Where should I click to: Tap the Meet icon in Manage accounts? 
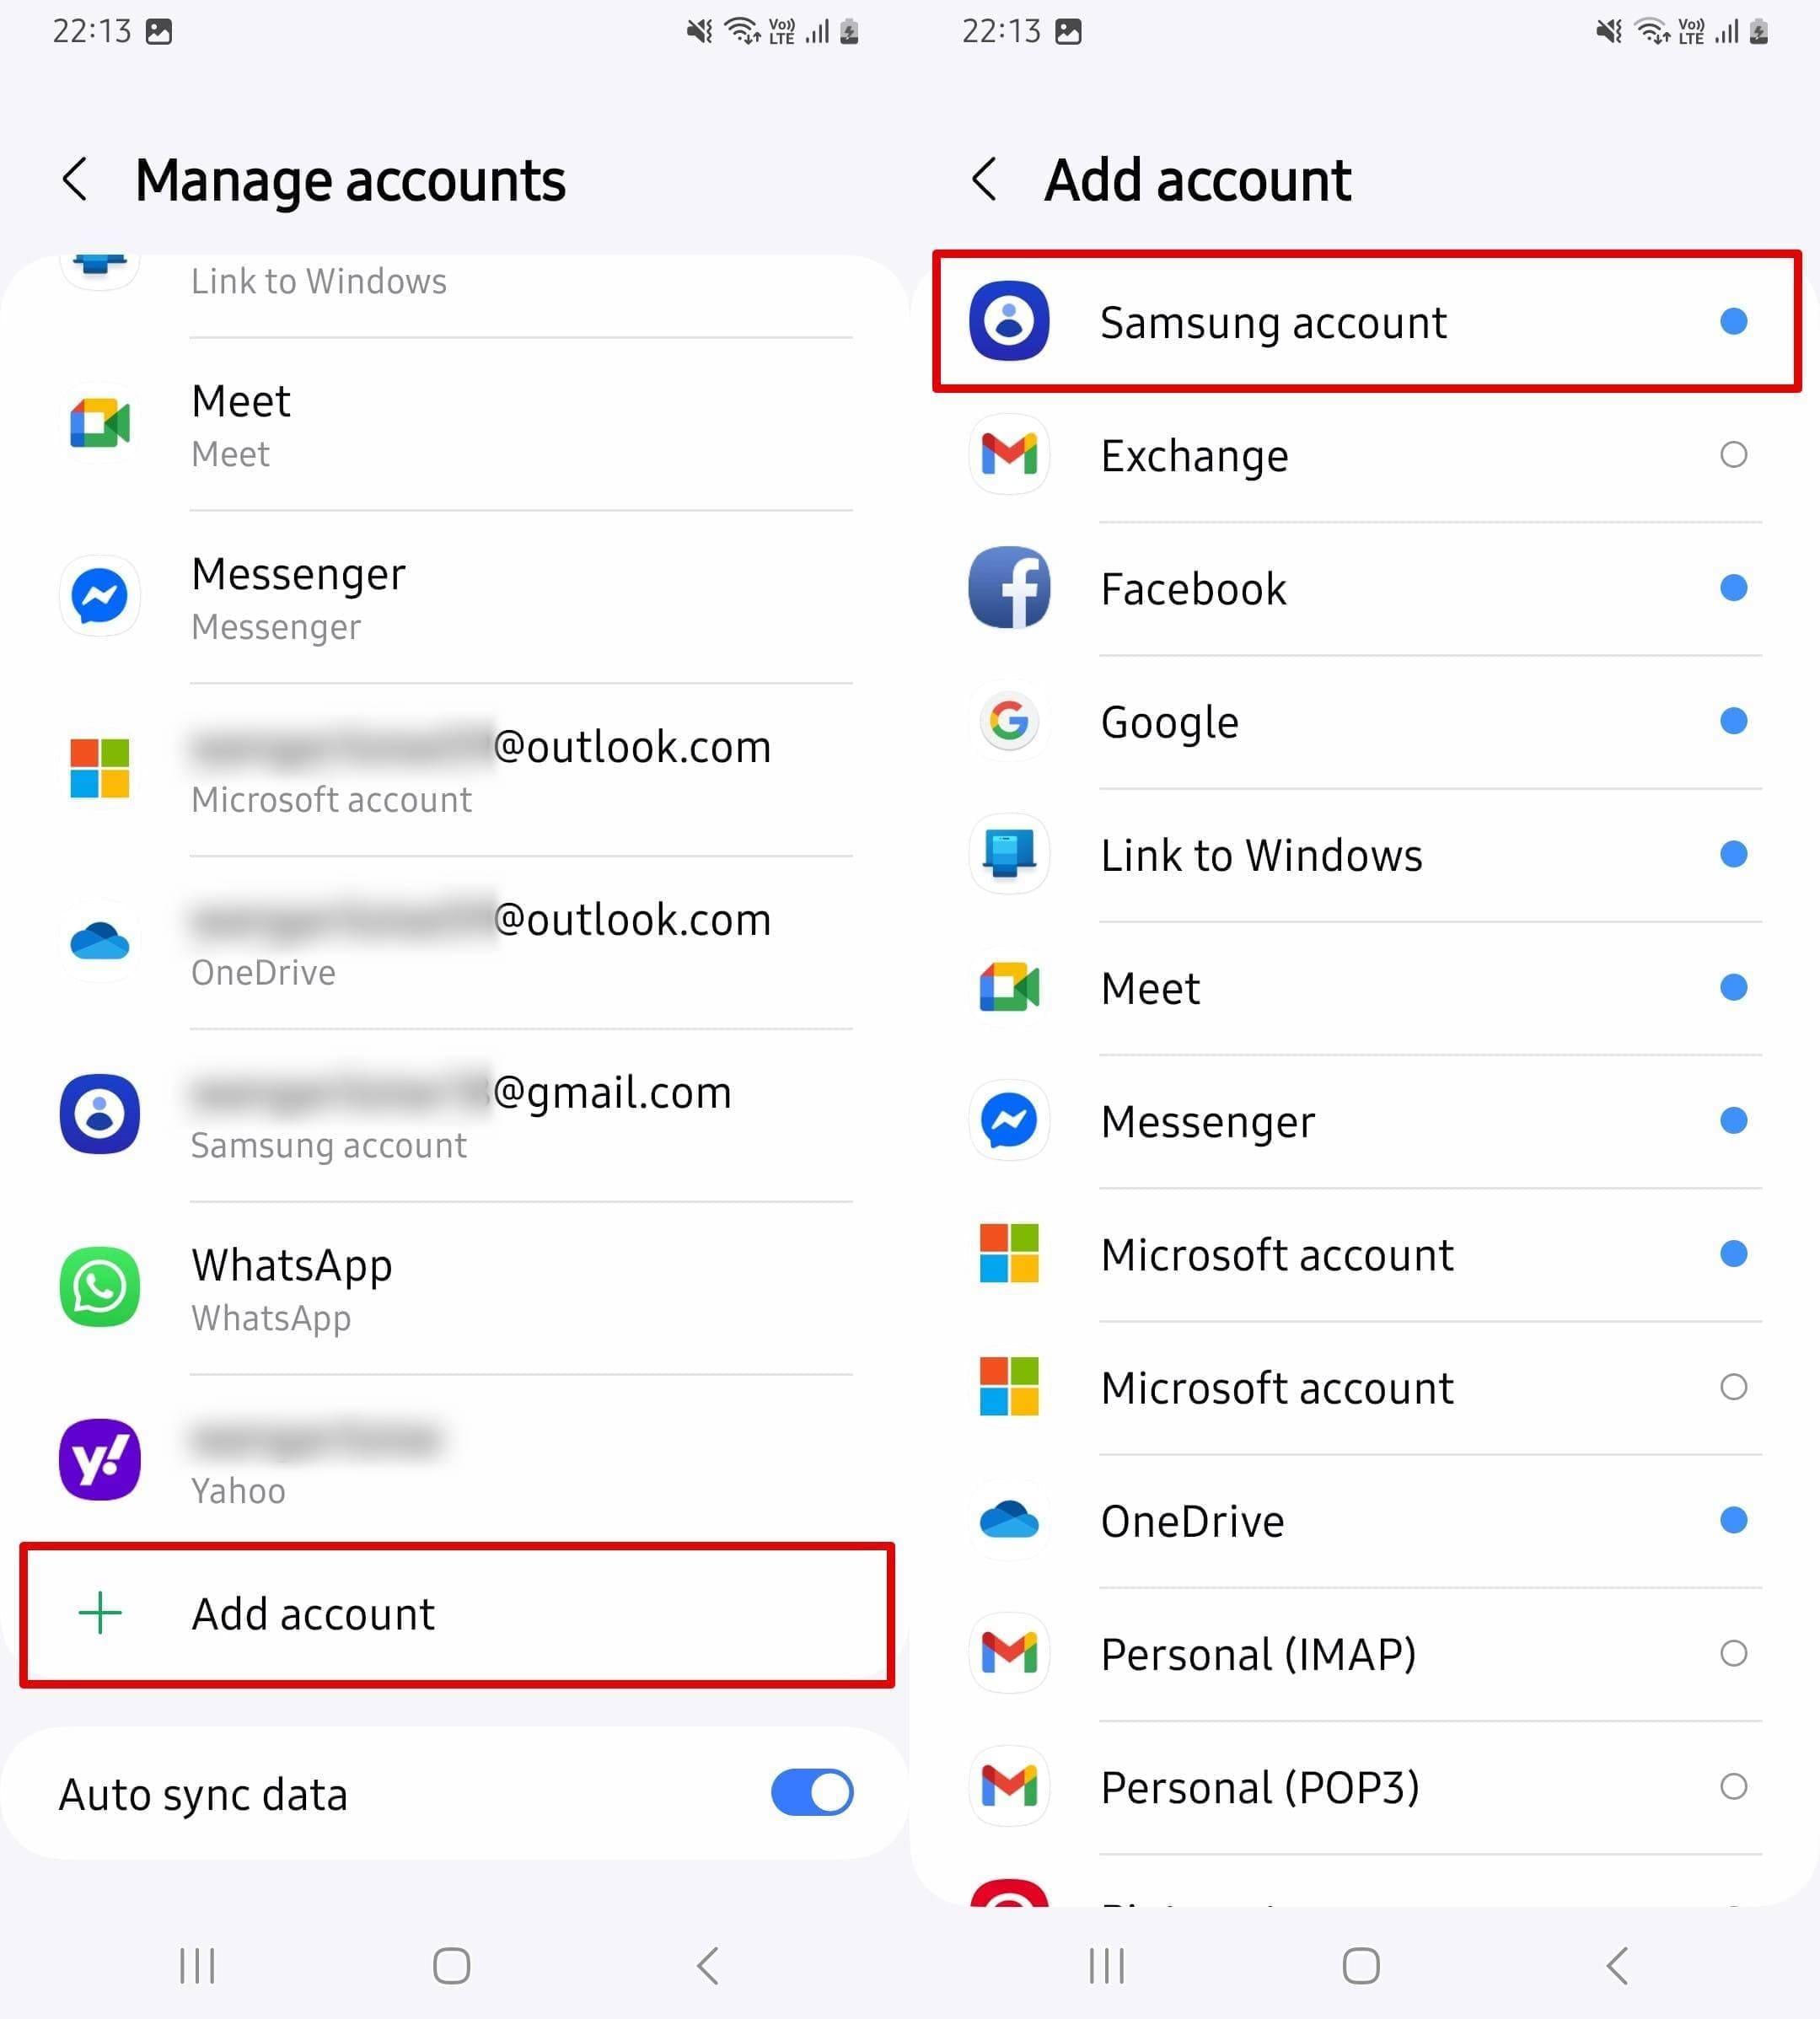100,423
